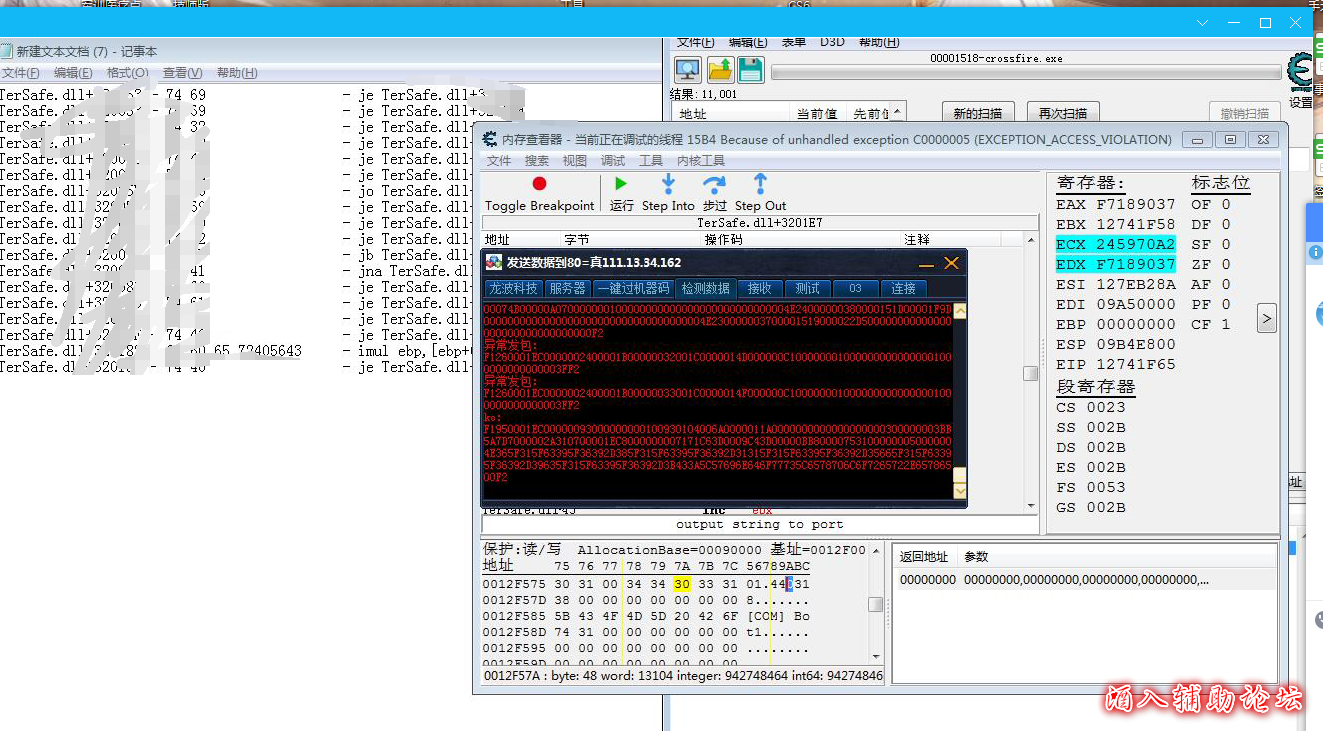Select the 一键过机器码 tab
Screen dimensions: 1323x731
tap(632, 288)
